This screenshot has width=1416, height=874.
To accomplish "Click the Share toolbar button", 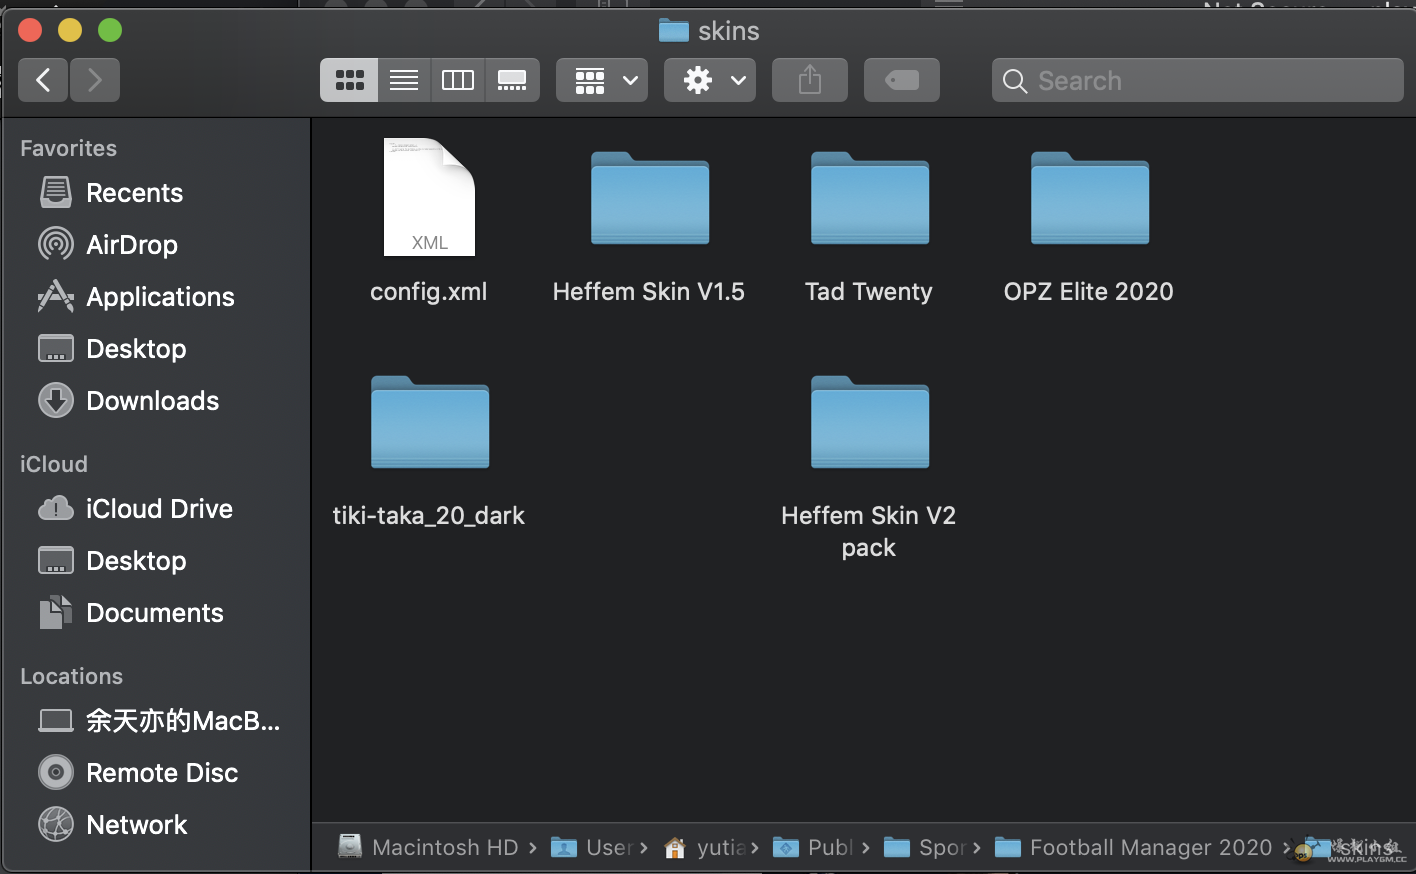I will pos(810,80).
